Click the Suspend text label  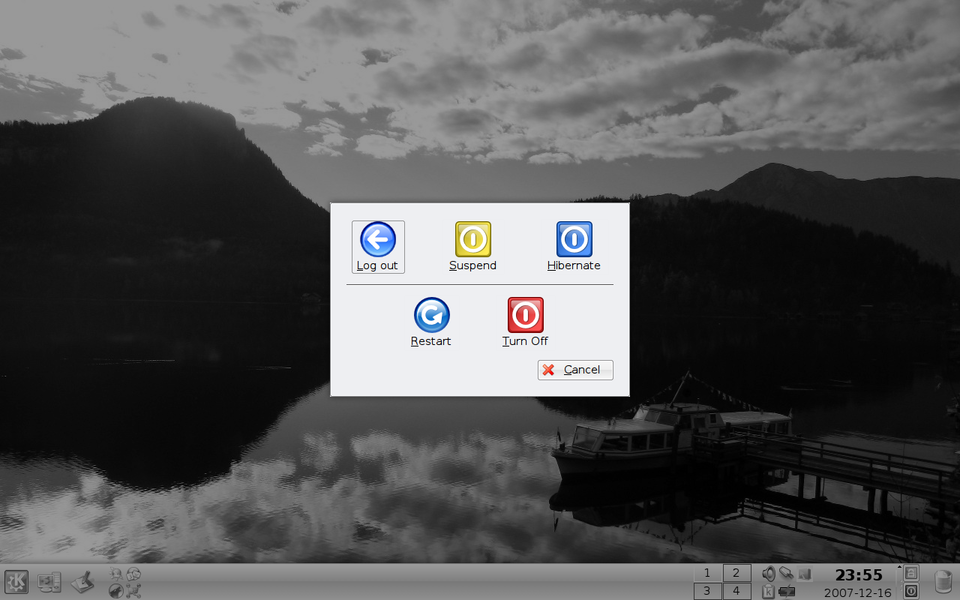(x=473, y=266)
